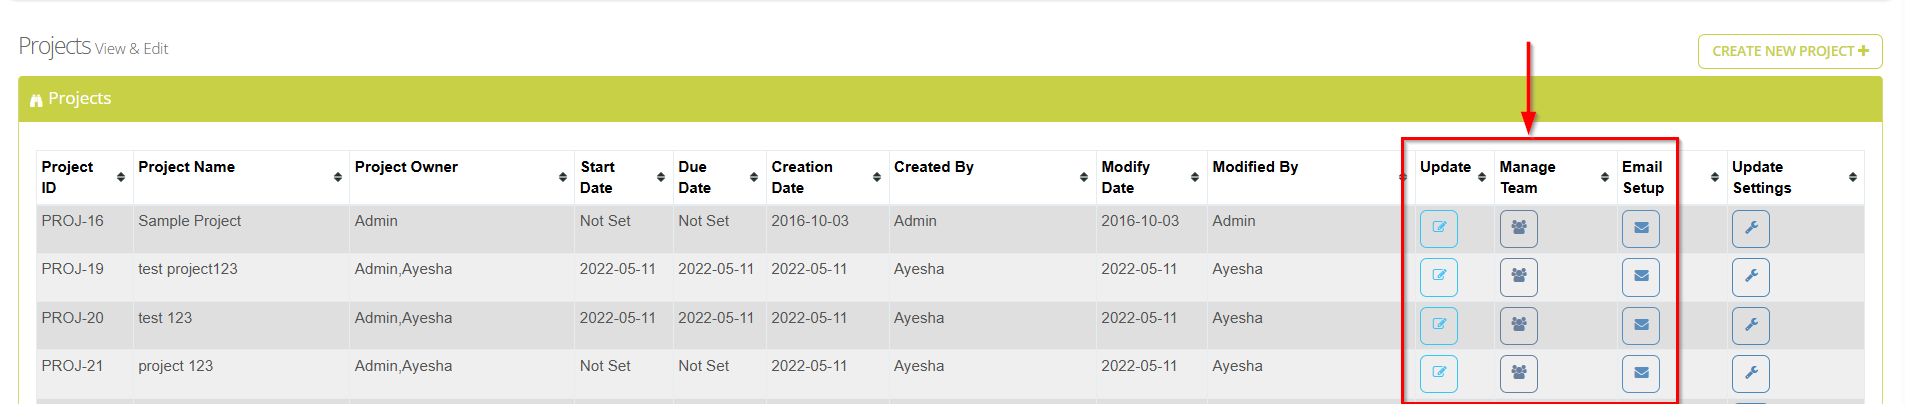
Task: Click the Update edit icon for PROJ-19
Action: pos(1438,277)
